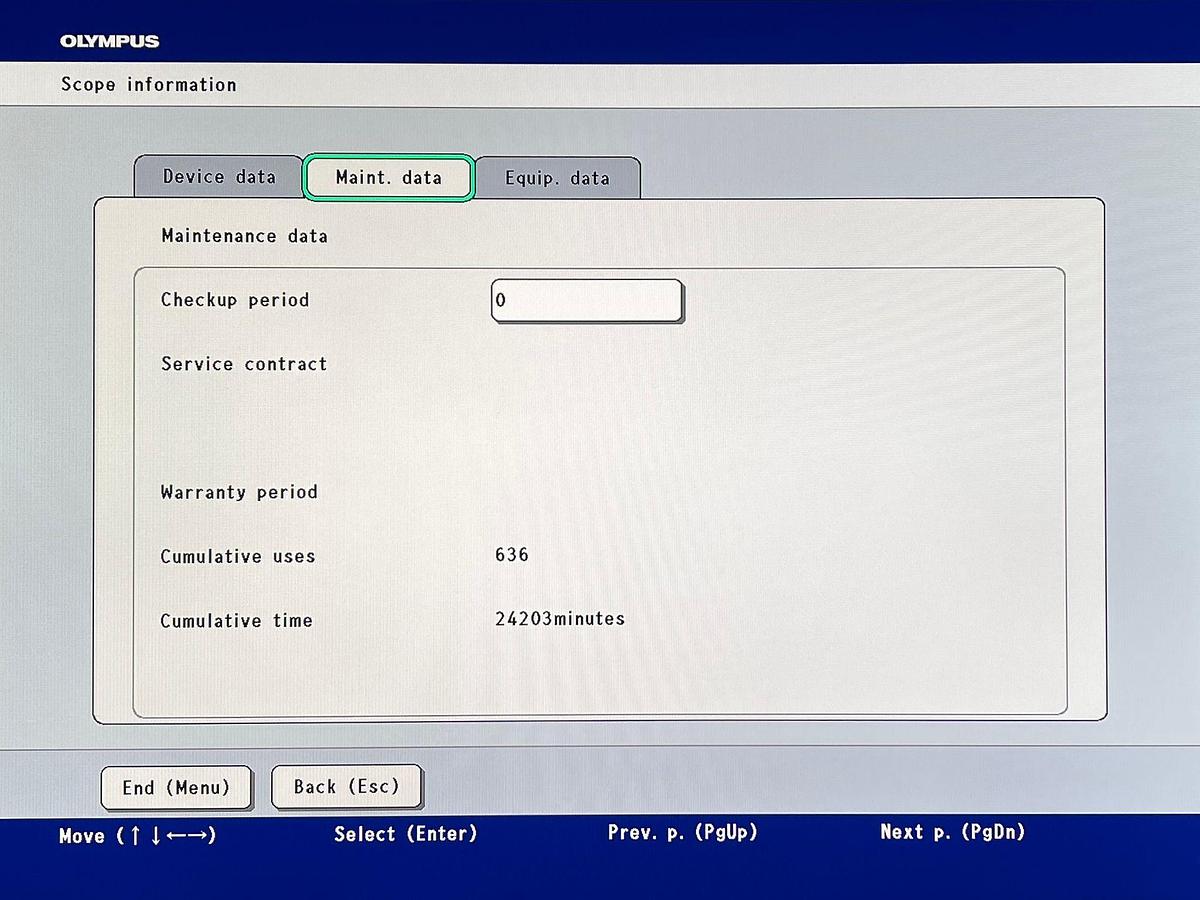Go to previous page via Prev. p. (PgUp)
1200x900 pixels.
click(x=683, y=832)
